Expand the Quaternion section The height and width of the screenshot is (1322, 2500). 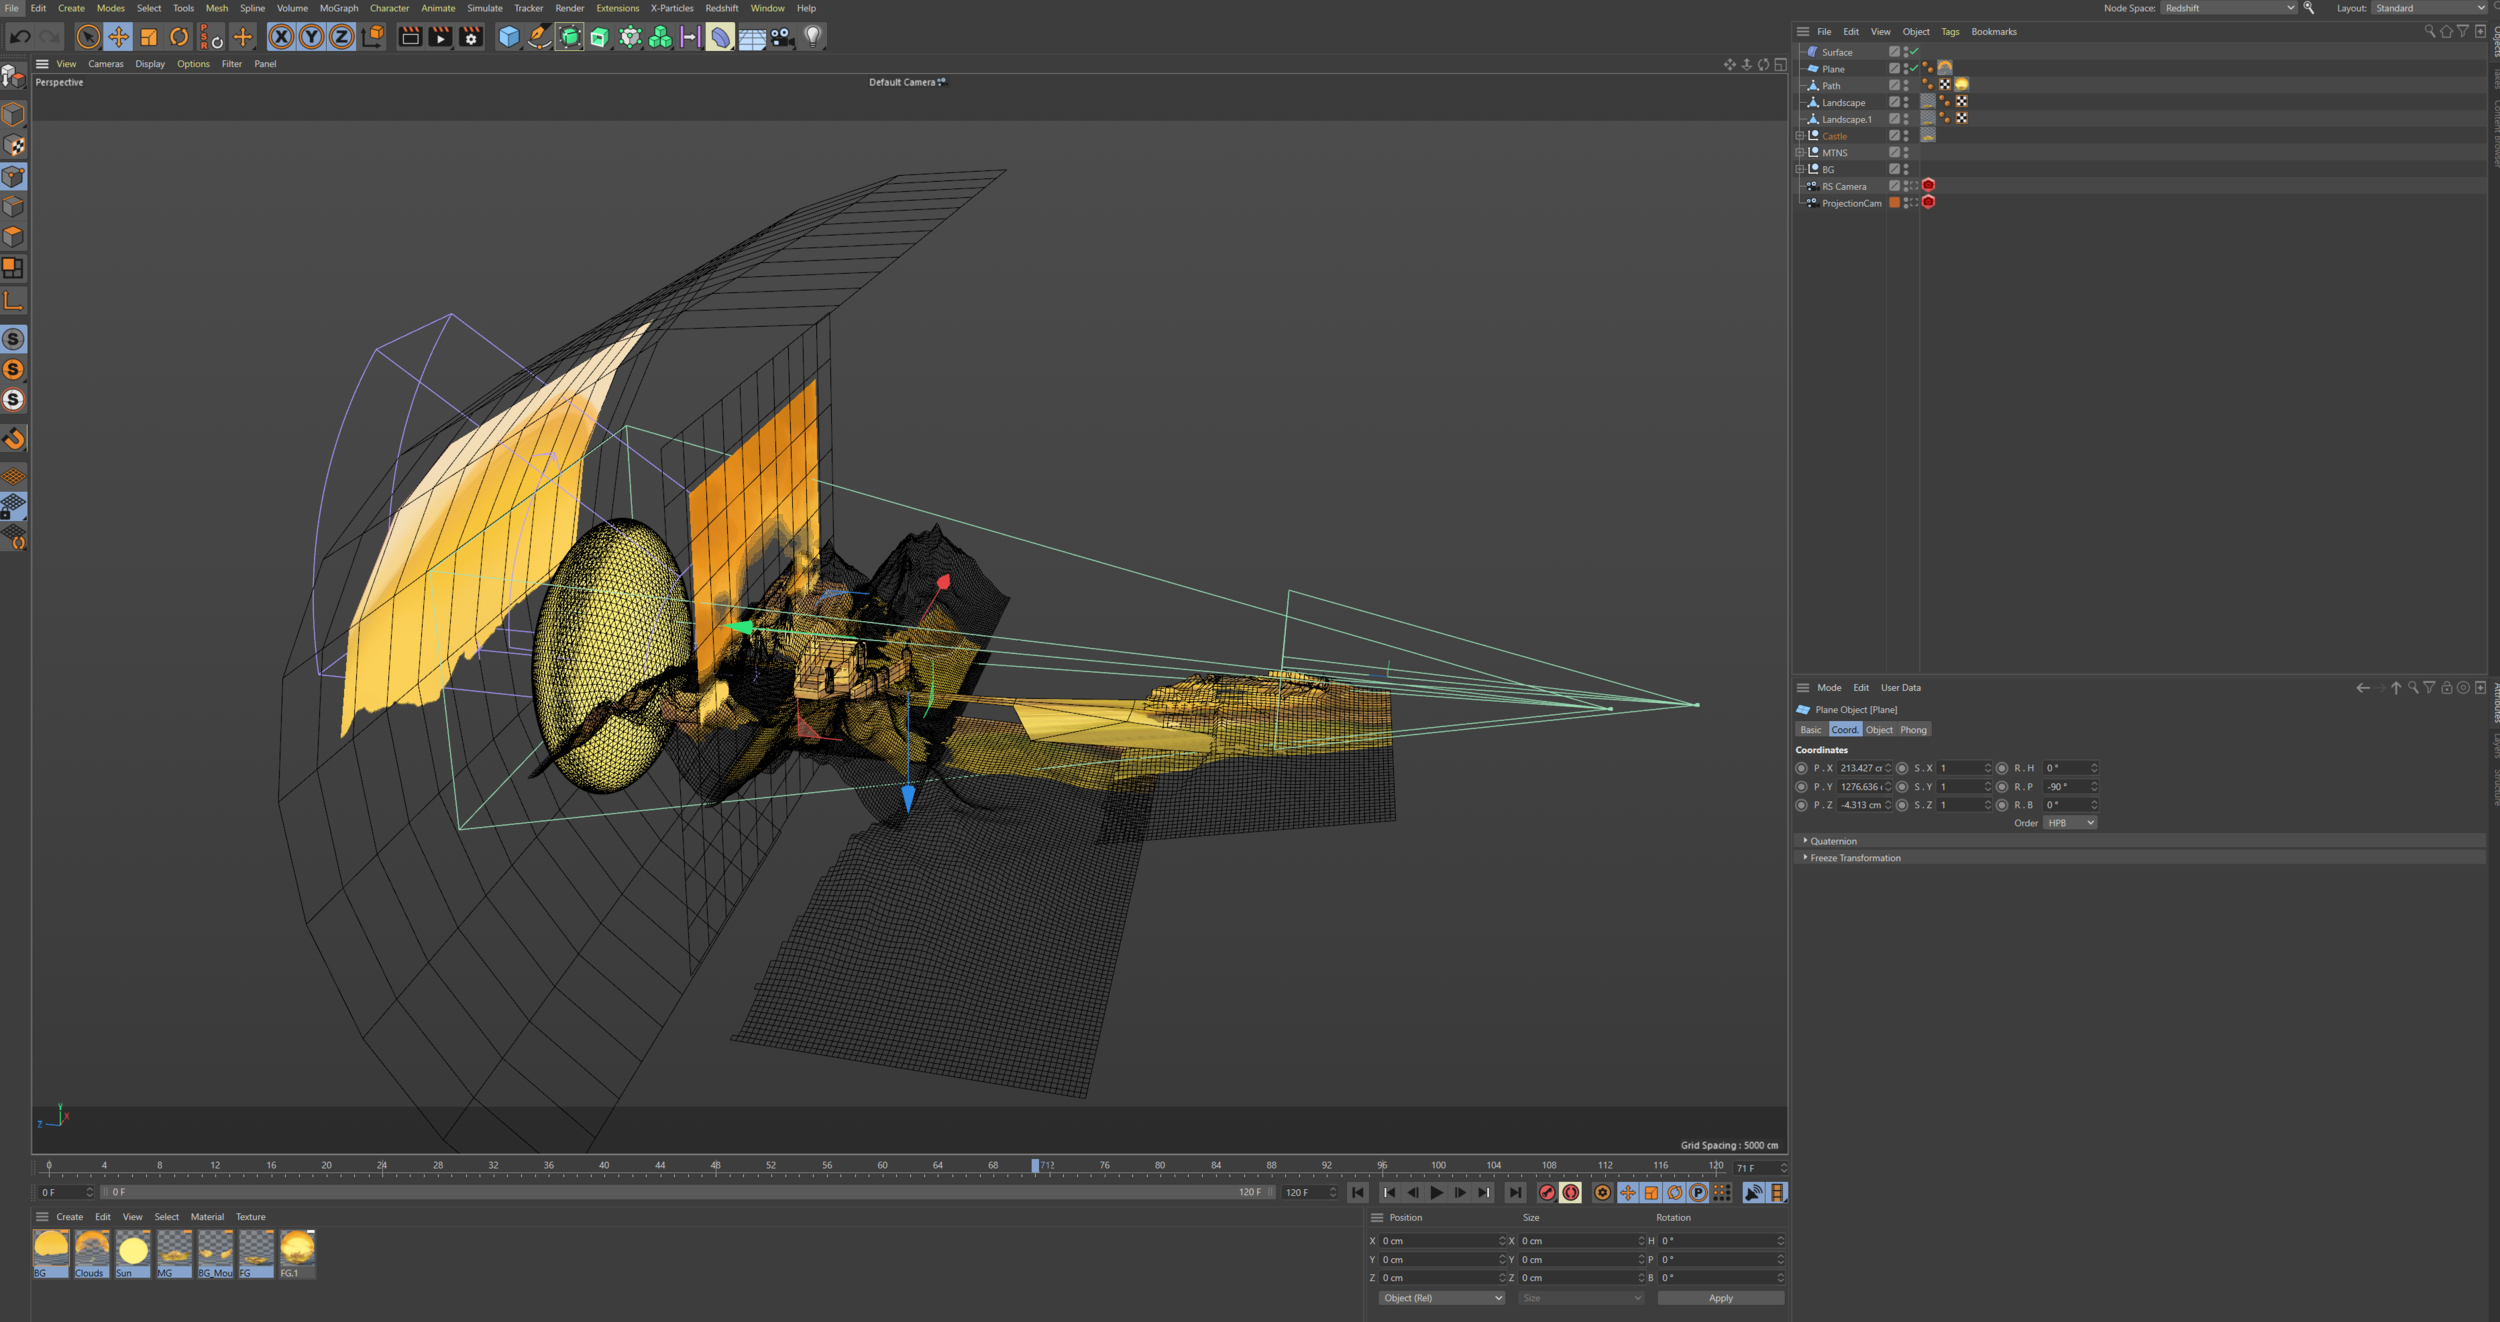tap(1805, 841)
